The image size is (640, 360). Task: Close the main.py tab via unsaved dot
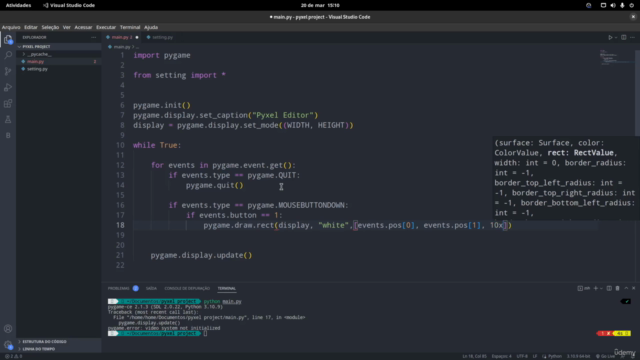pos(137,37)
